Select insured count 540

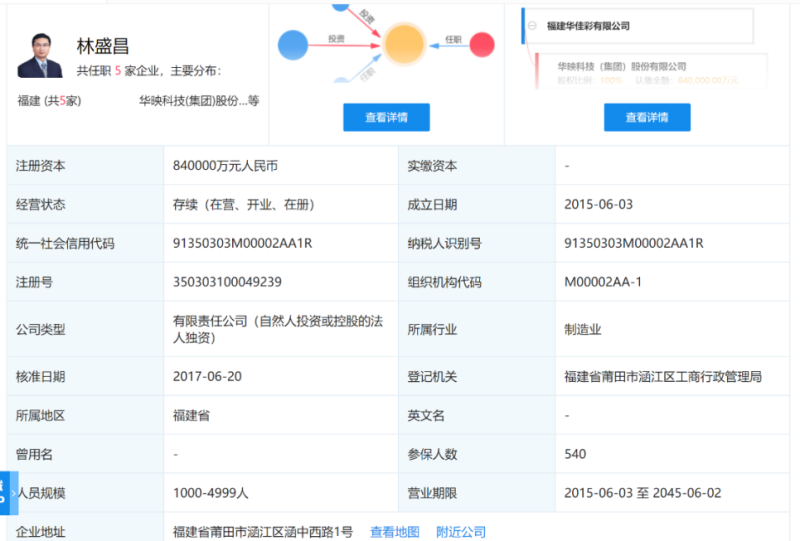(x=575, y=454)
